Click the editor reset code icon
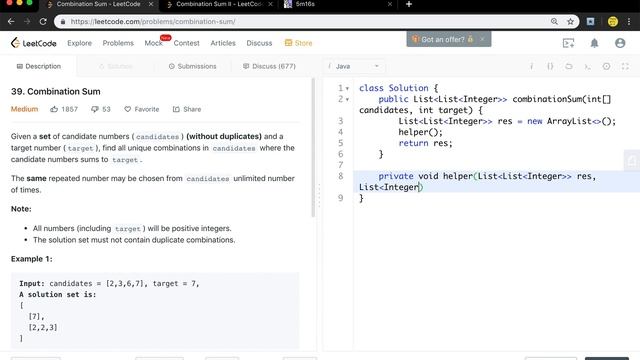This screenshot has height=360, width=640. click(x=569, y=66)
